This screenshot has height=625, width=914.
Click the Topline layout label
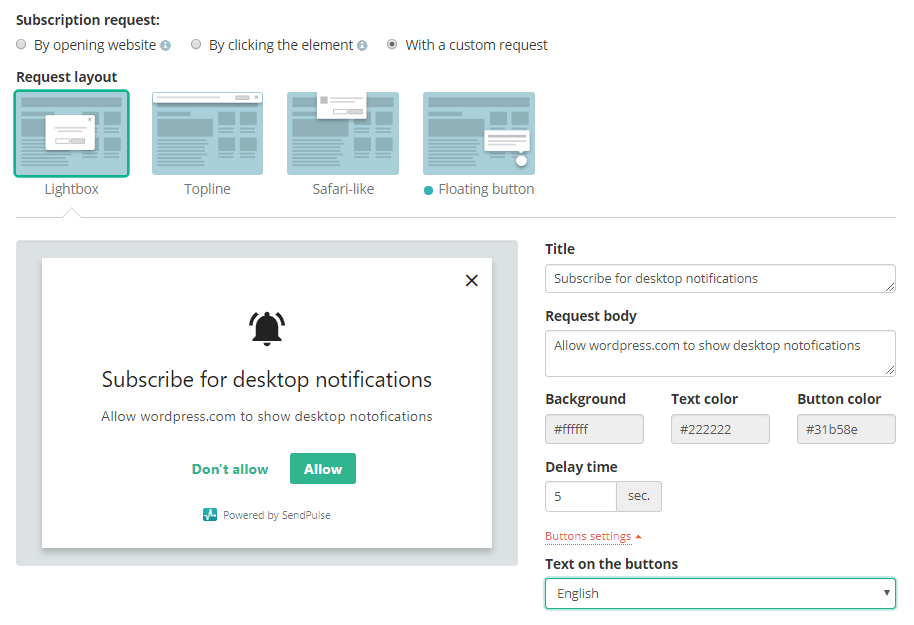(x=208, y=189)
